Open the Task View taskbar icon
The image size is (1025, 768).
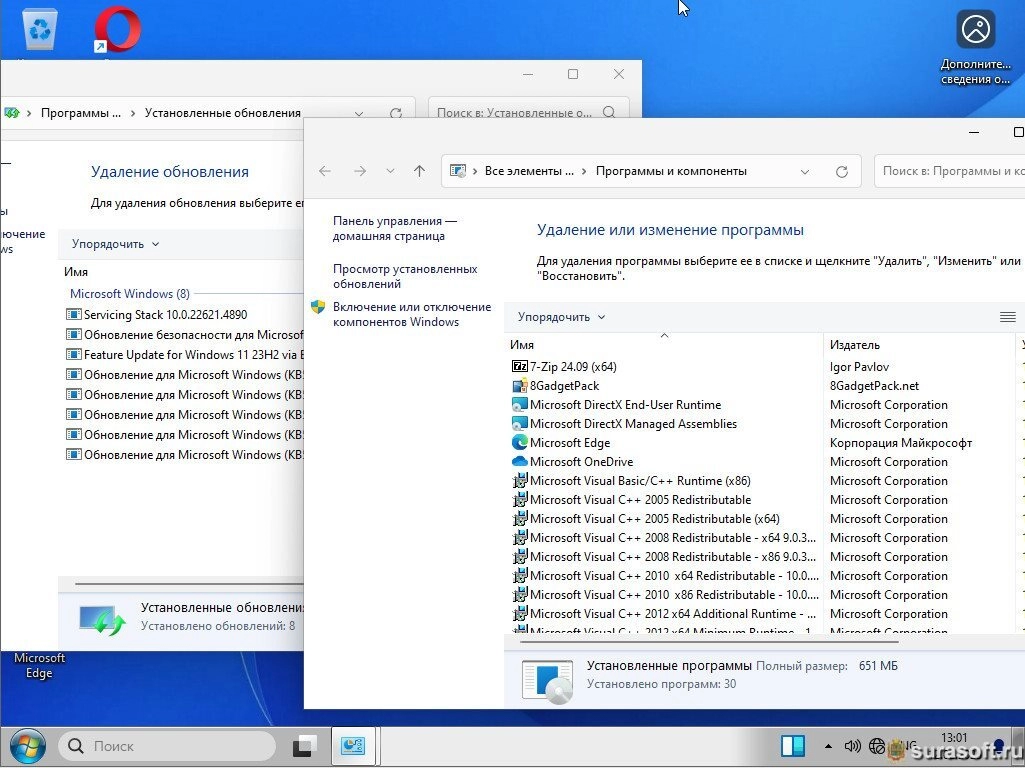point(304,746)
